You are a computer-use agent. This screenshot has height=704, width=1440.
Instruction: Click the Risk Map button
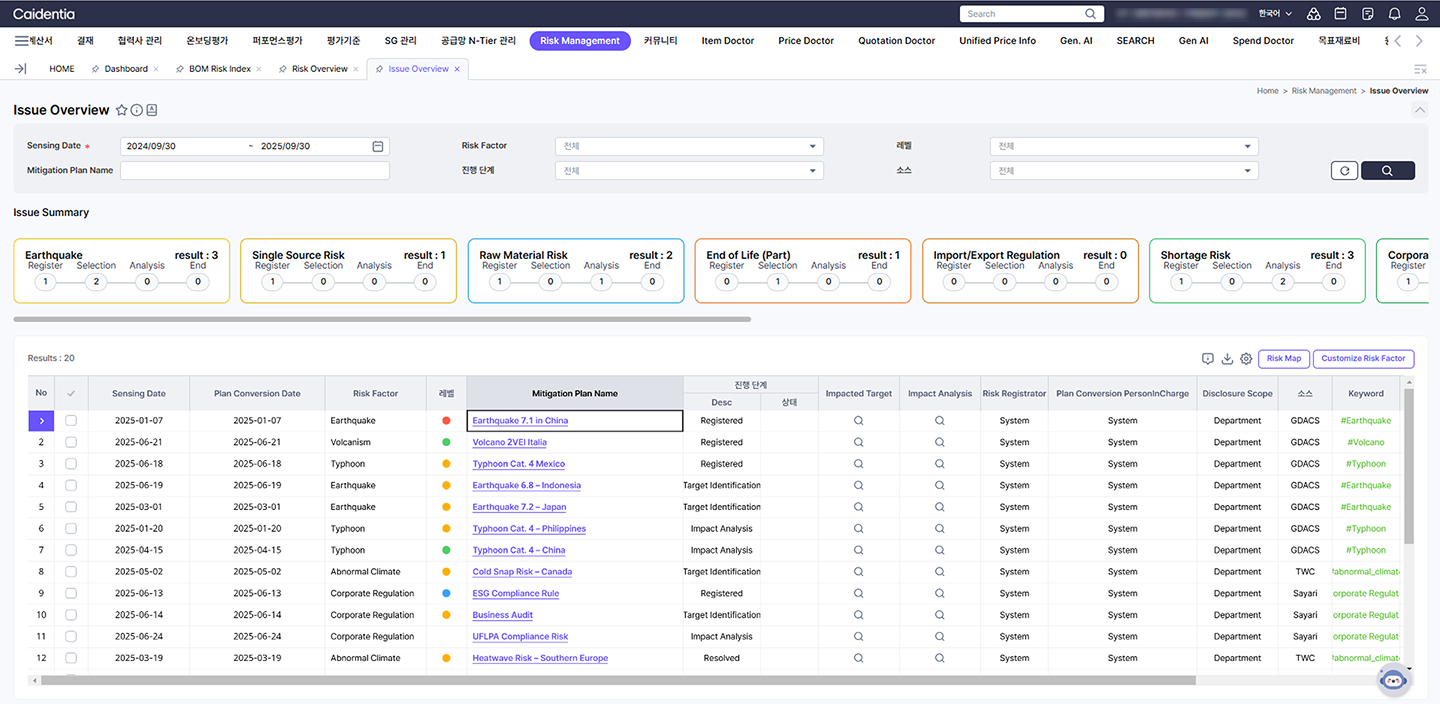[1283, 359]
